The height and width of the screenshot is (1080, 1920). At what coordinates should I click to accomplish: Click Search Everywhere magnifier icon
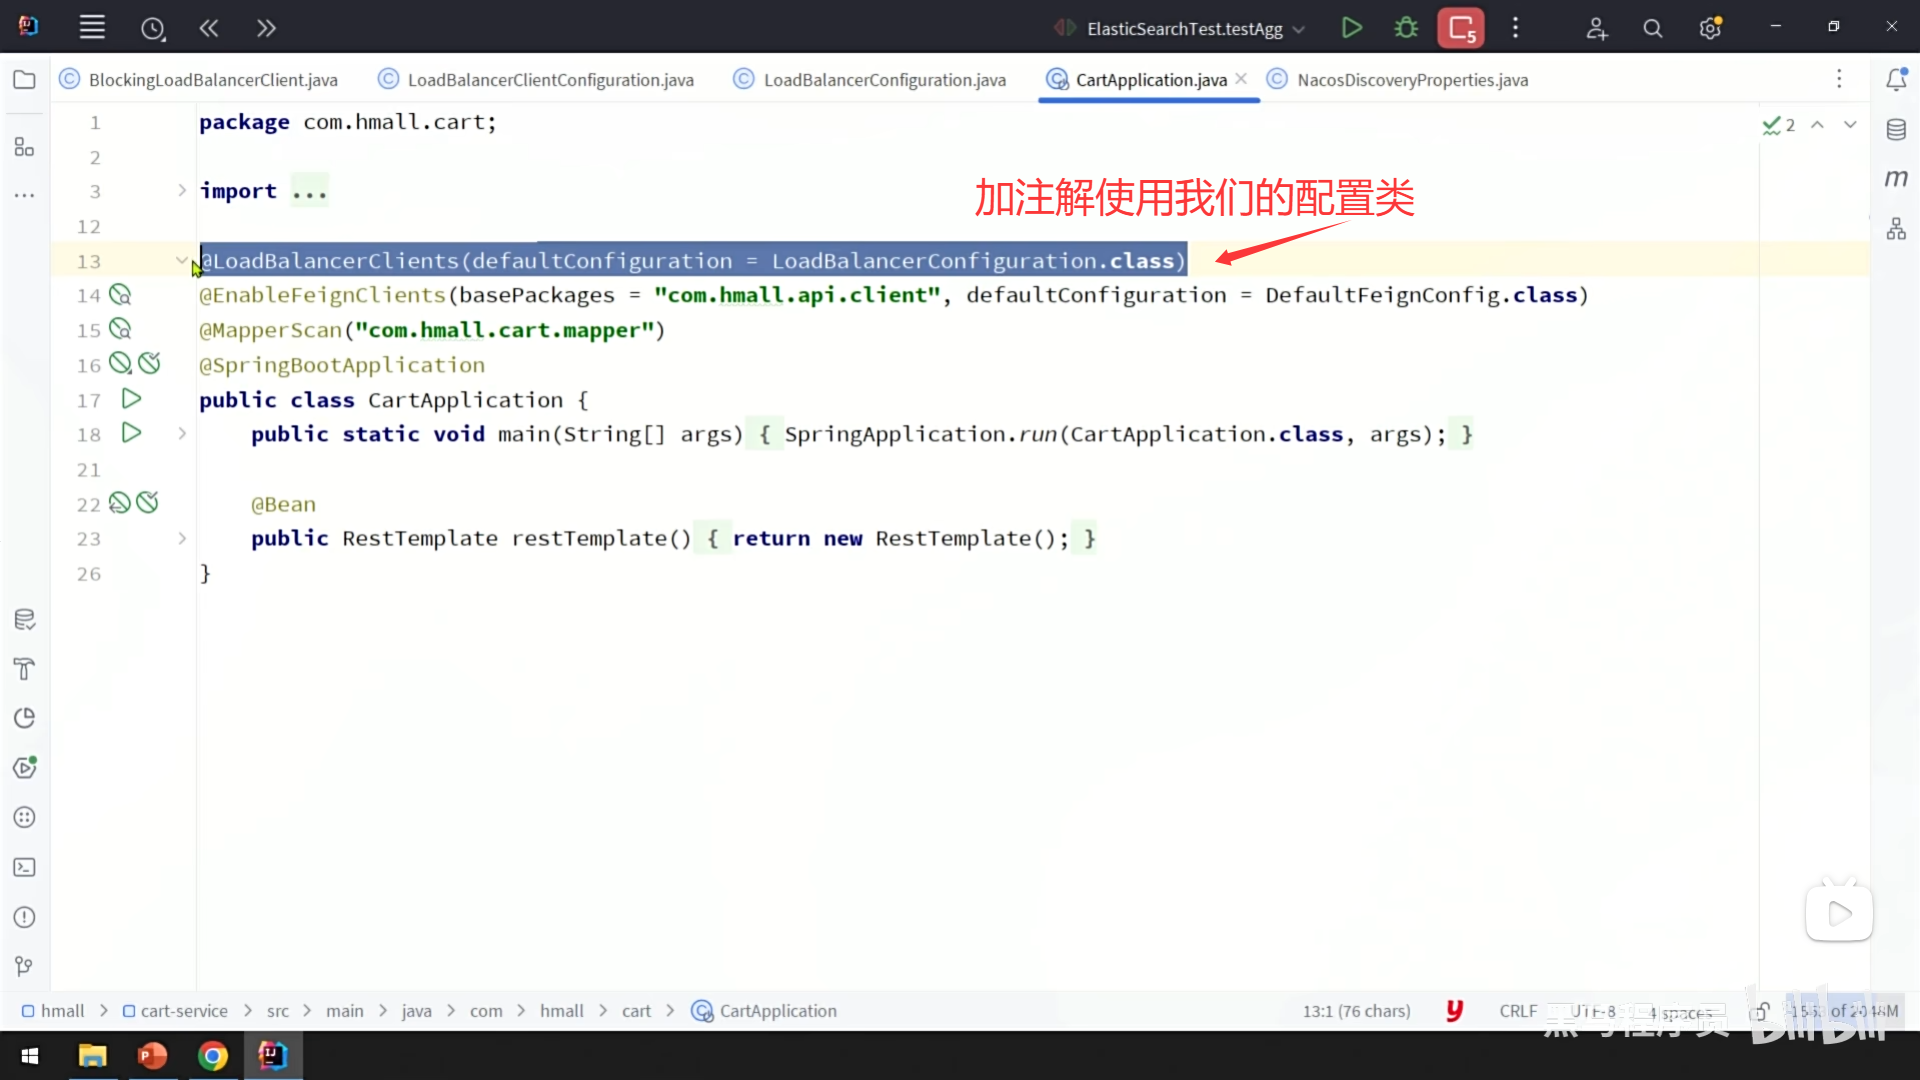pyautogui.click(x=1653, y=29)
